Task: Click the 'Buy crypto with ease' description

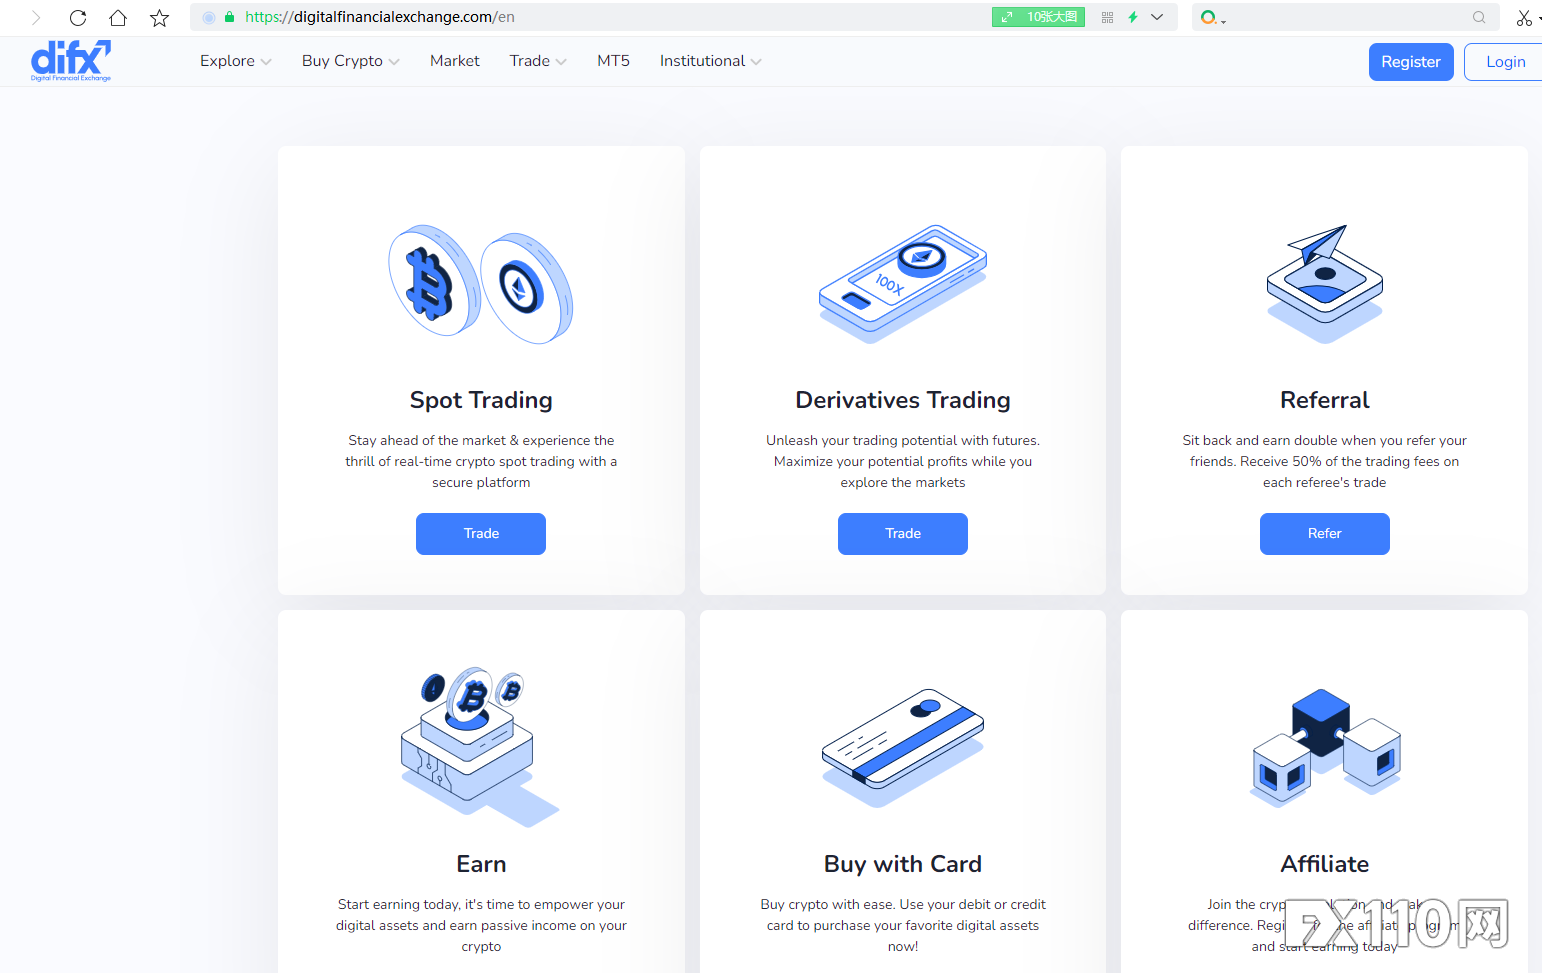Action: point(903,925)
